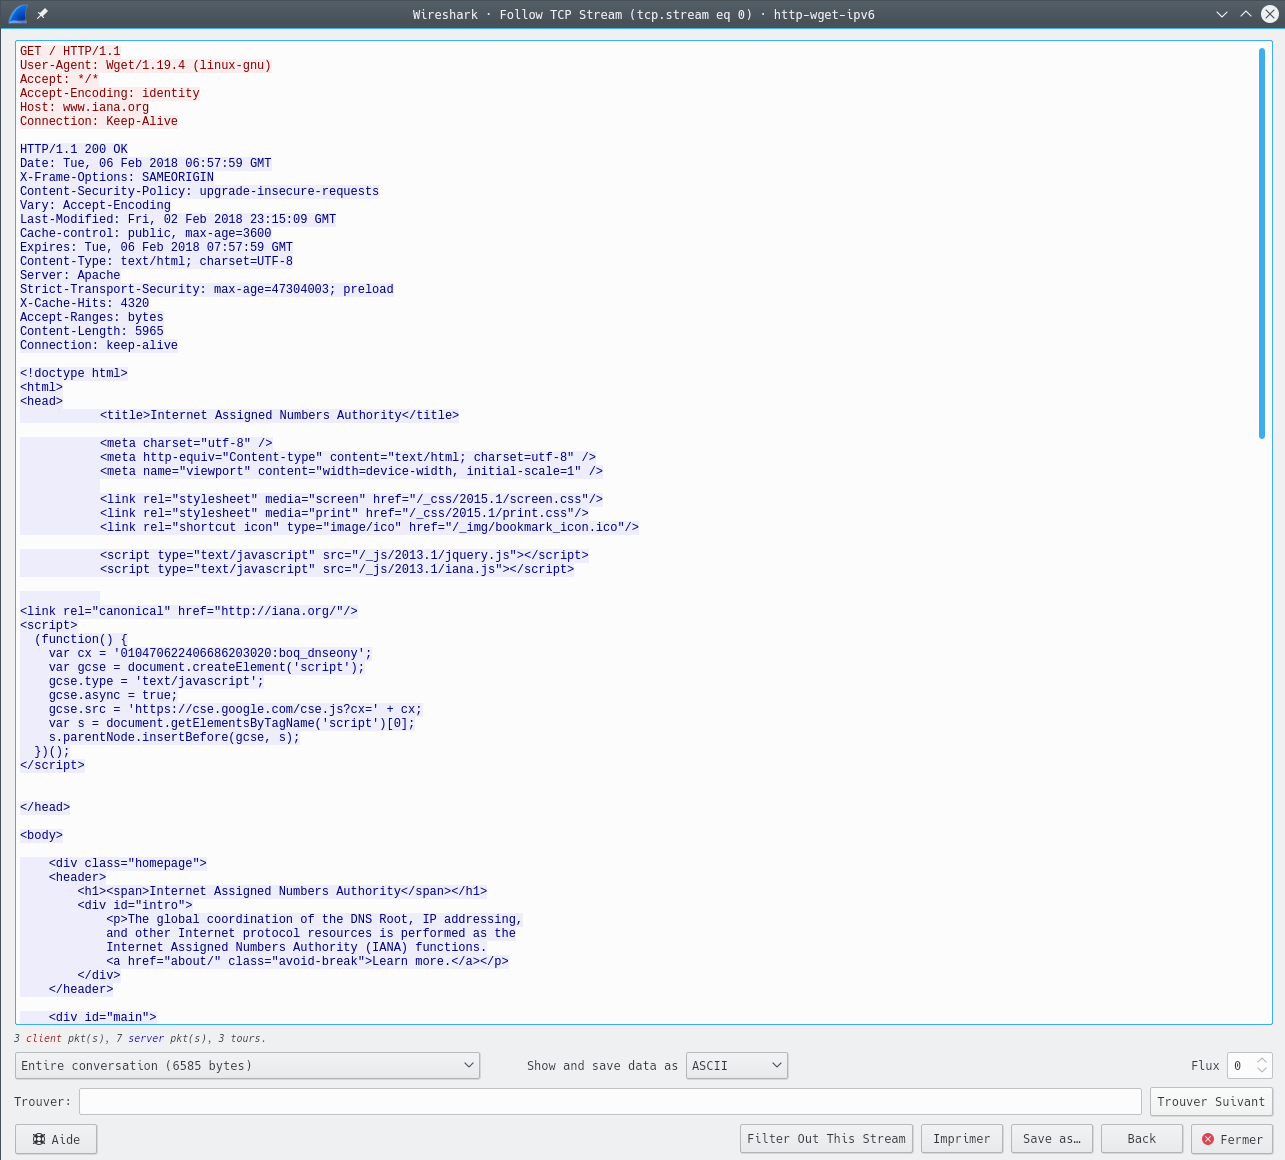
Task: Click the Save as… button
Action: (x=1052, y=1139)
